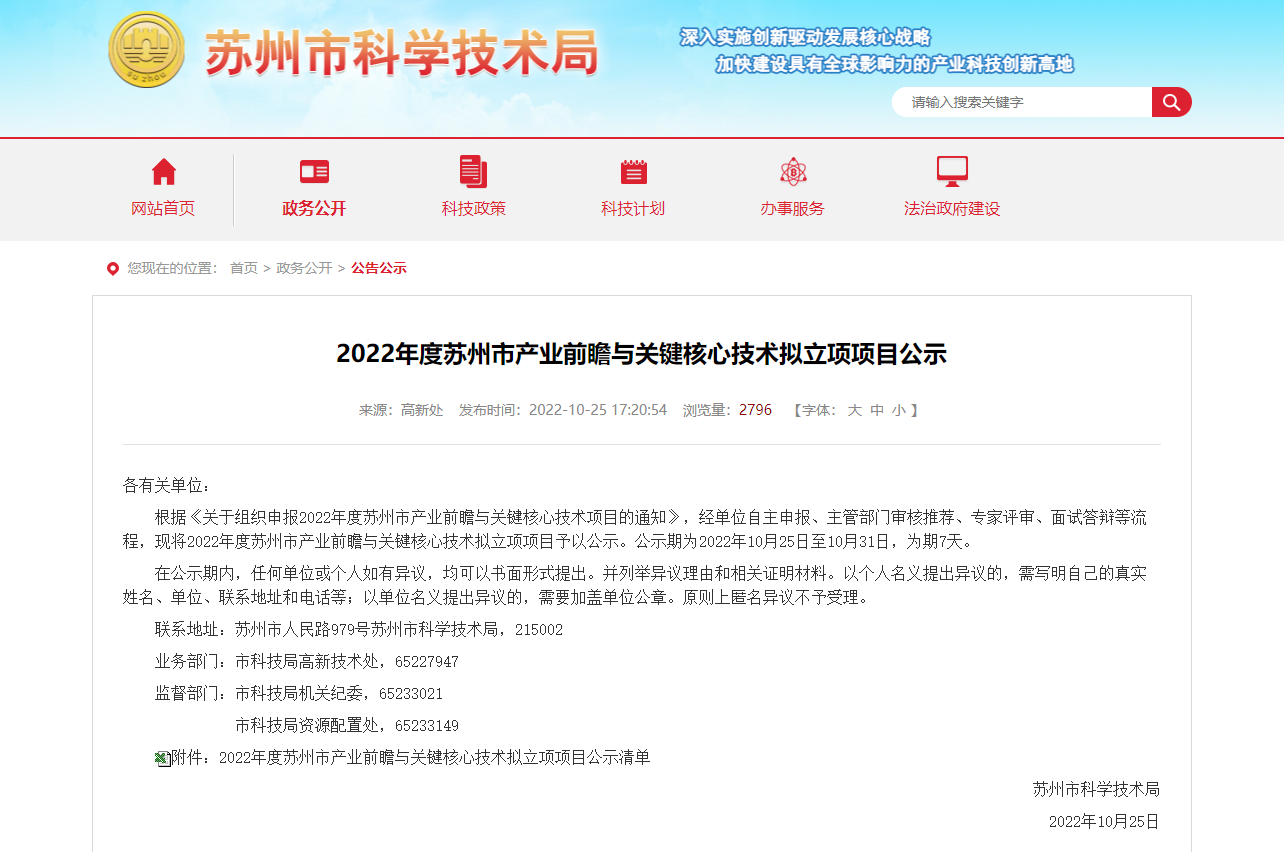Screen dimensions: 1284x852
Task: Set font size to 中
Action: (x=877, y=410)
